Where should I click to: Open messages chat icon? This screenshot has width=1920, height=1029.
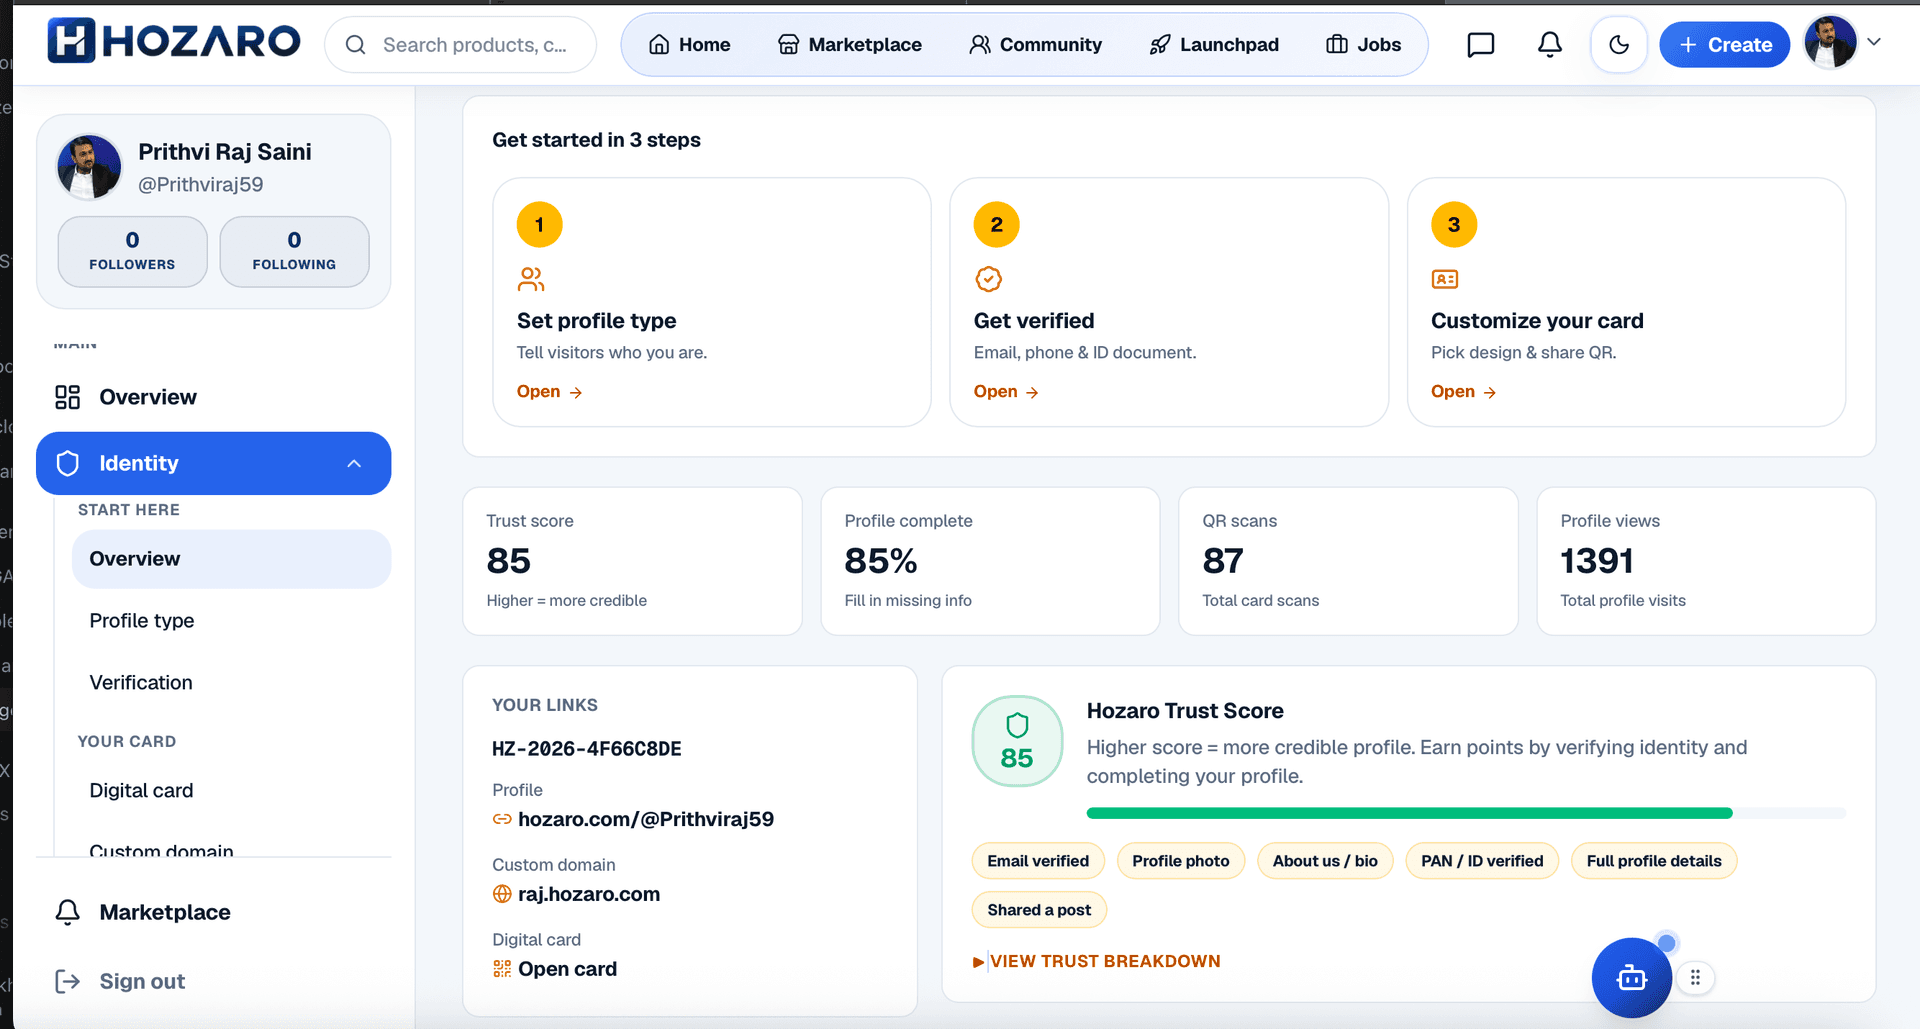[1480, 45]
